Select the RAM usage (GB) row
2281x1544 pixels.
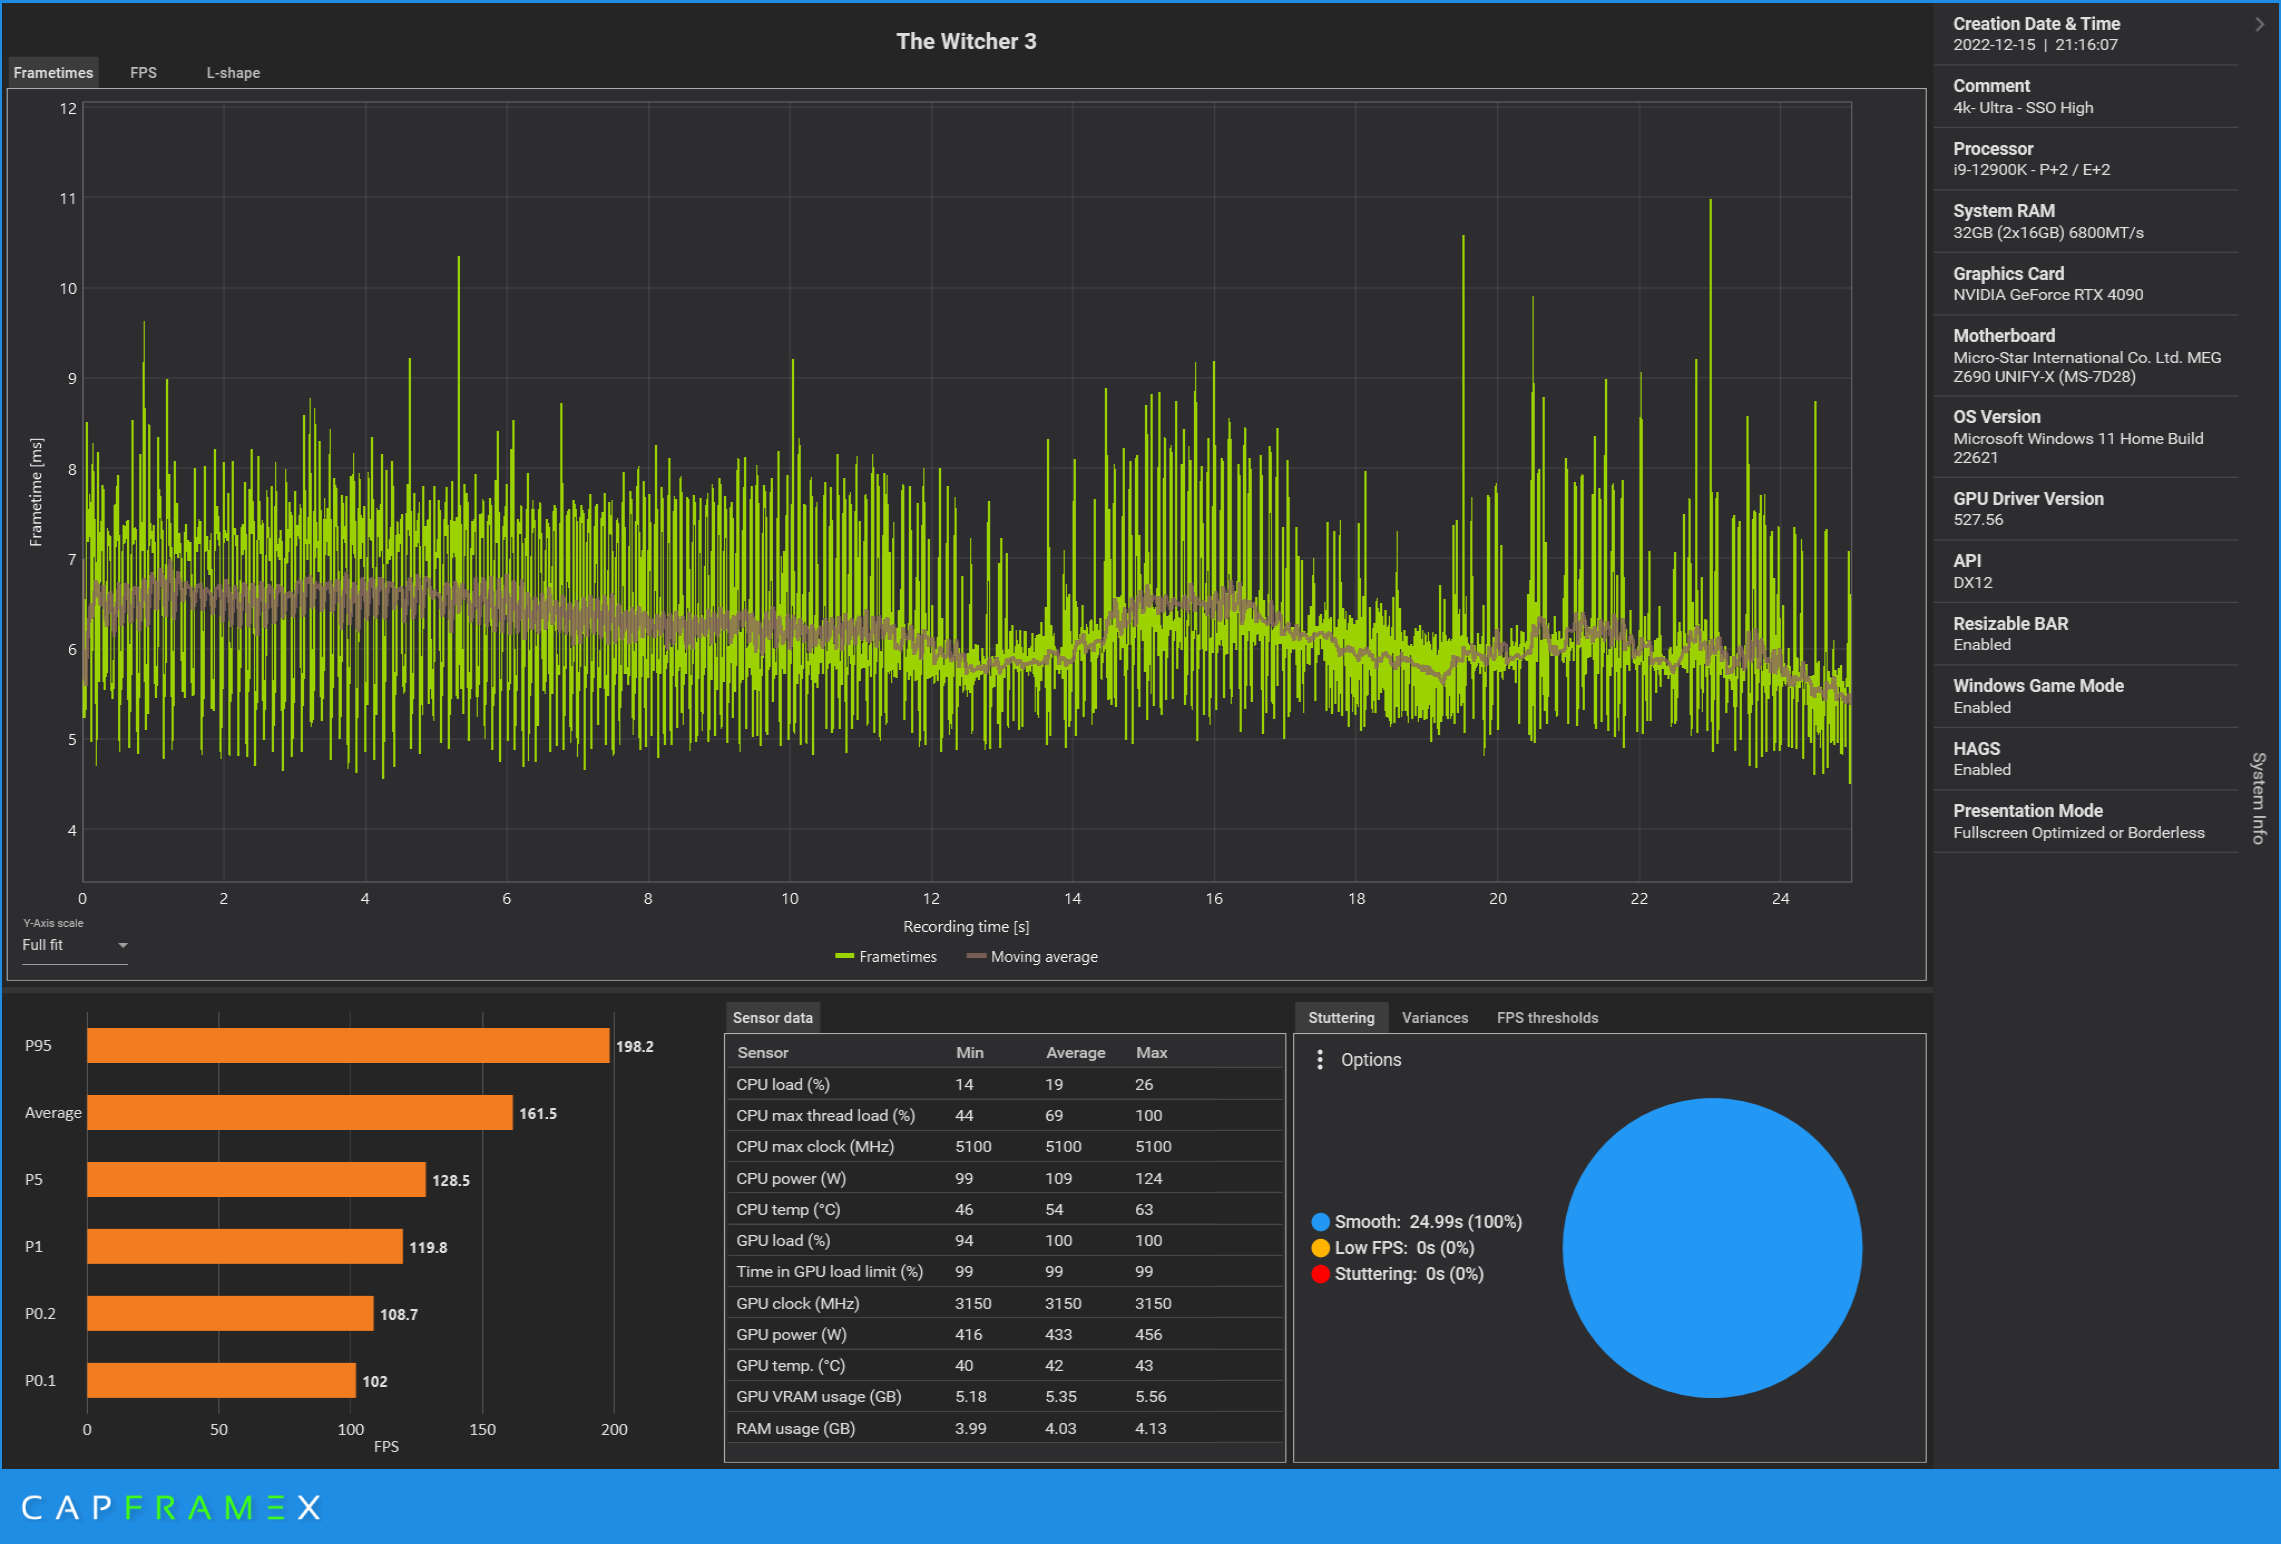pyautogui.click(x=1005, y=1429)
